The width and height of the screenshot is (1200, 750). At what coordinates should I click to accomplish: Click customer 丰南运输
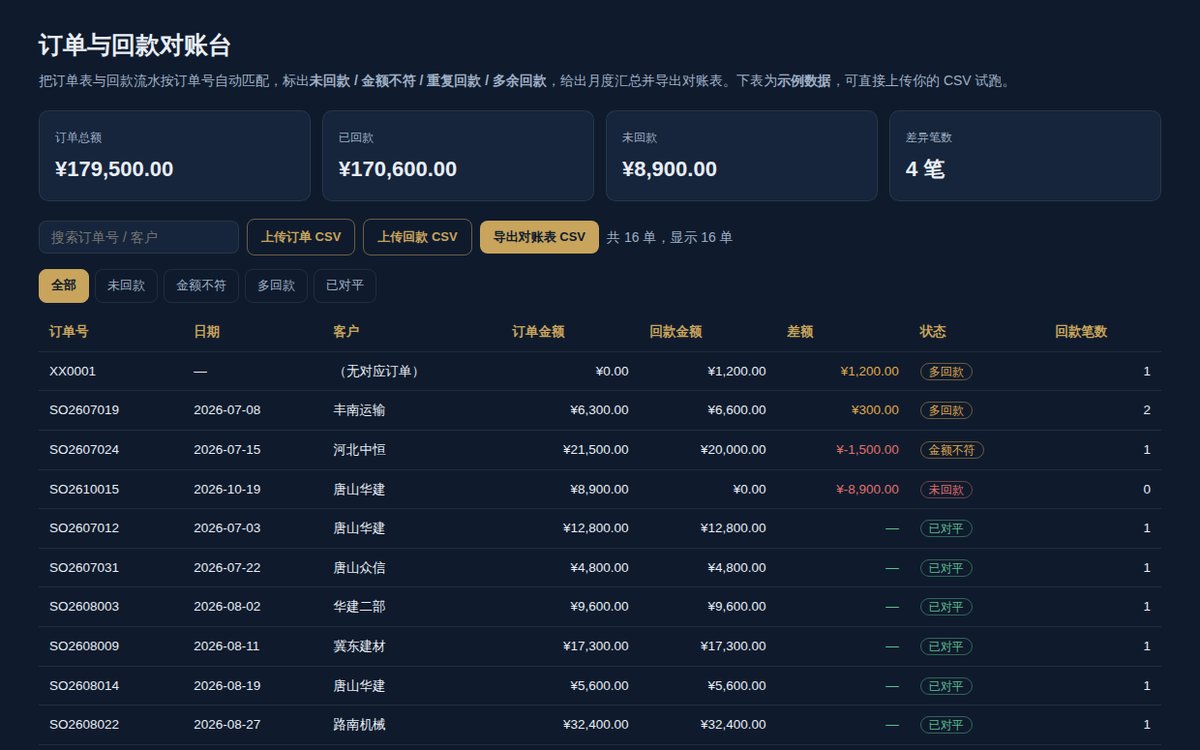(359, 410)
